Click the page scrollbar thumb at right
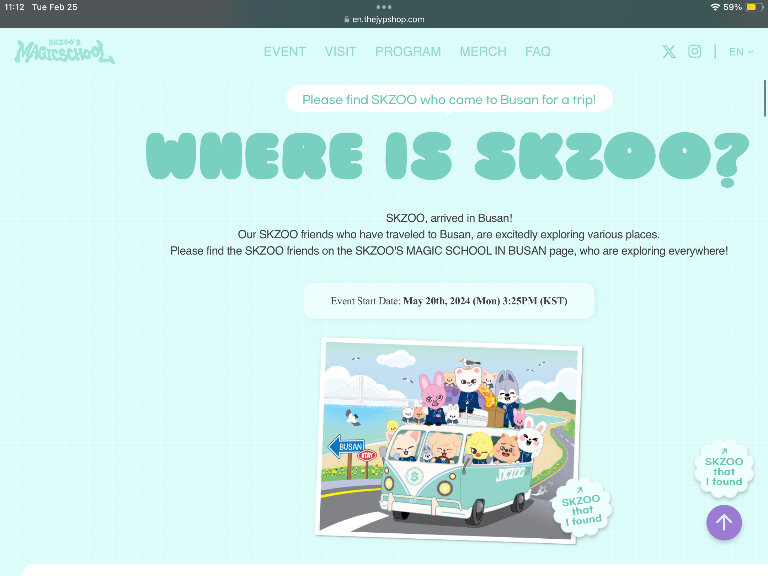 (765, 98)
